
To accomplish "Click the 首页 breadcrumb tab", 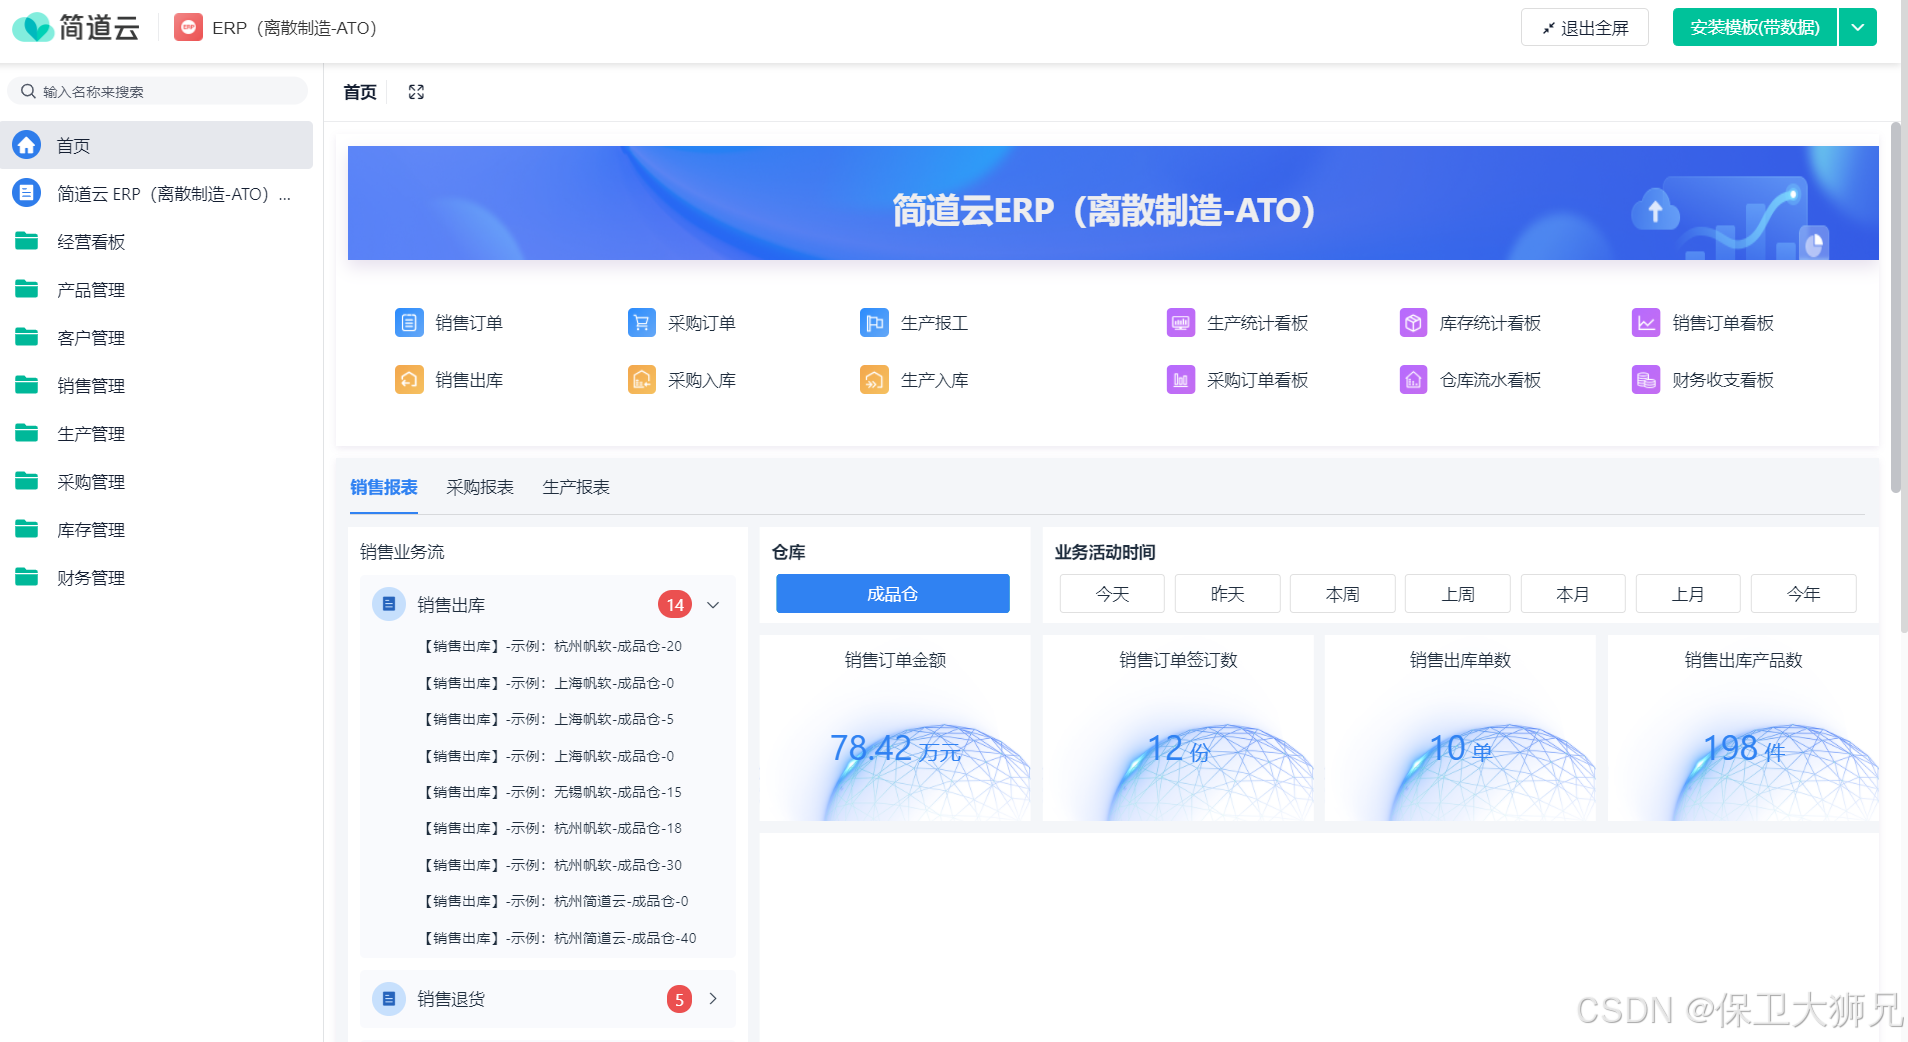I will 360,92.
